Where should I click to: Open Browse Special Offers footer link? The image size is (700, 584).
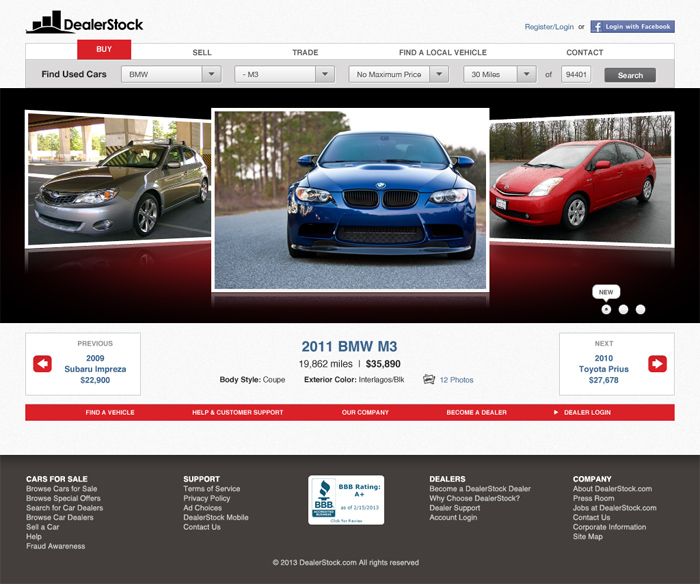[63, 498]
